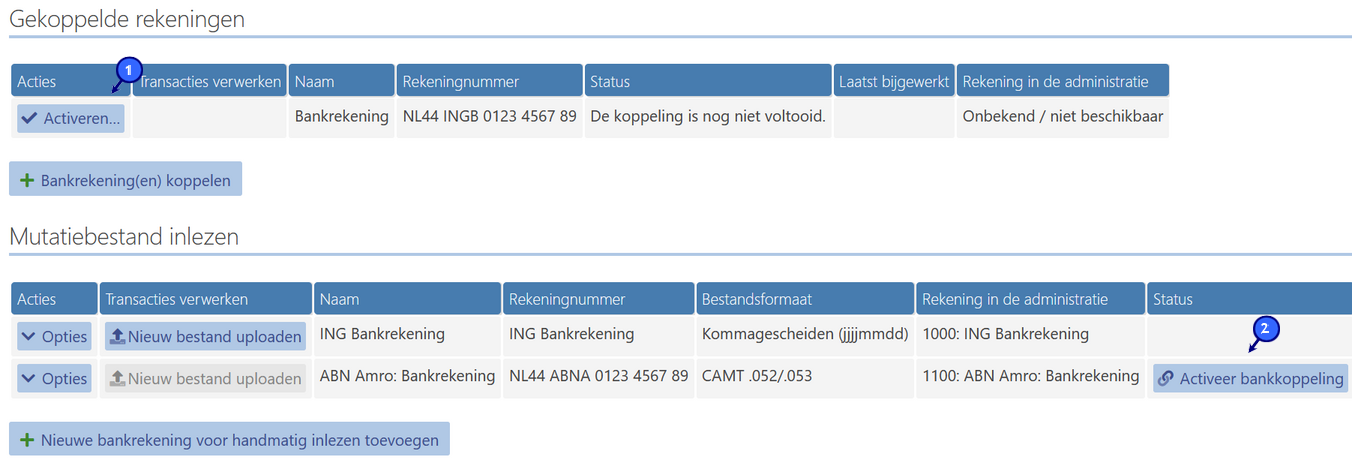Select the NL44 INGB 0123 4567 89 cell

coord(489,116)
